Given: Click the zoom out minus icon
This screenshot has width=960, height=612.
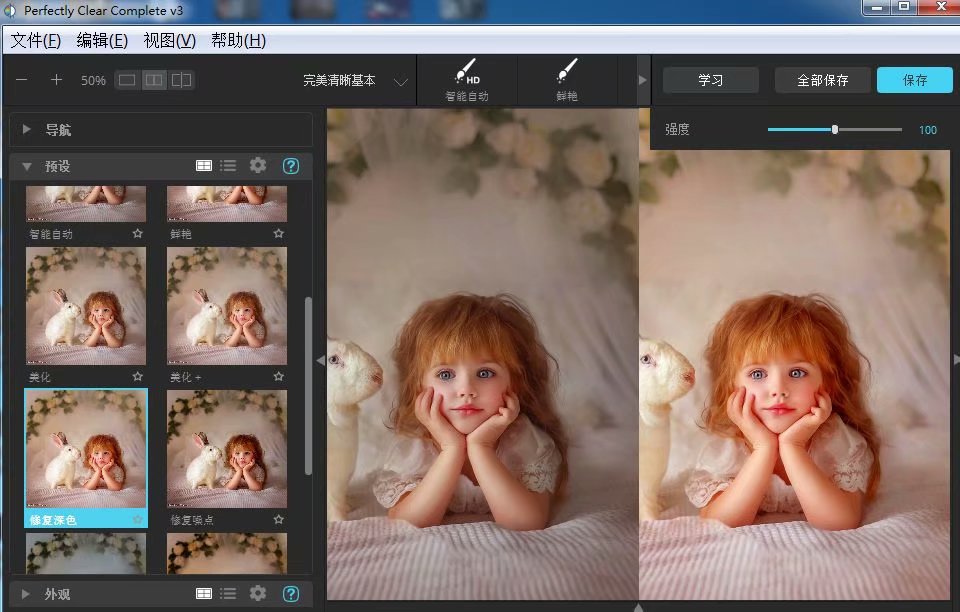Looking at the screenshot, I should pyautogui.click(x=21, y=80).
